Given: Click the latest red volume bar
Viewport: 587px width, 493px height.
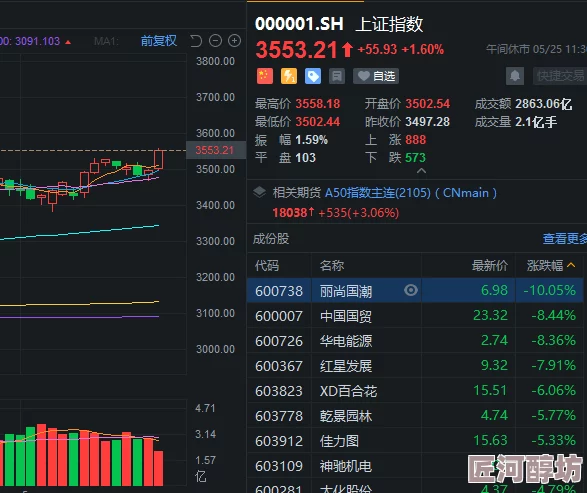Looking at the screenshot, I should pos(159,468).
